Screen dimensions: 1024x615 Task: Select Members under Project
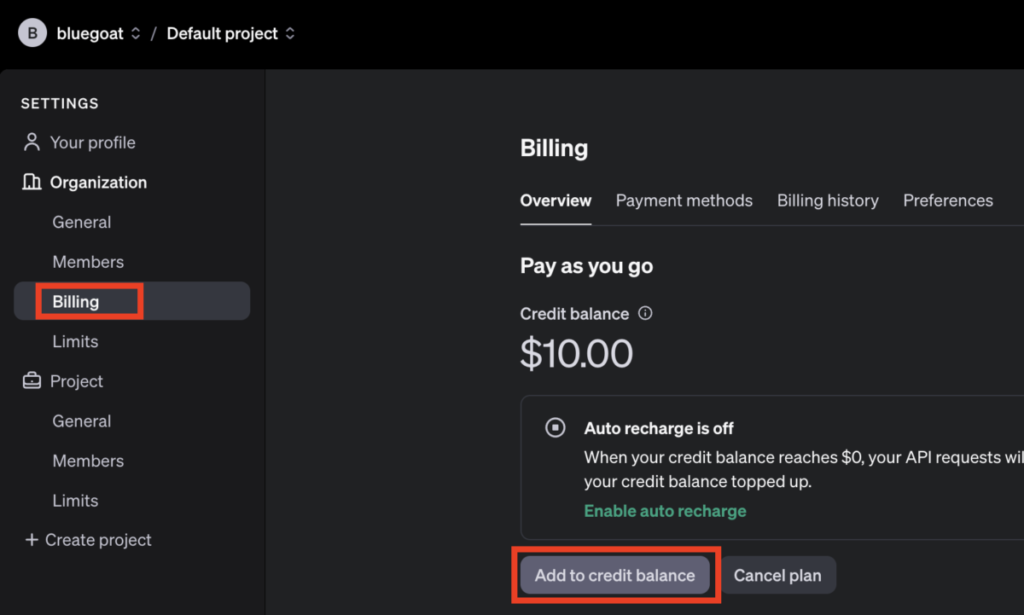(x=88, y=461)
